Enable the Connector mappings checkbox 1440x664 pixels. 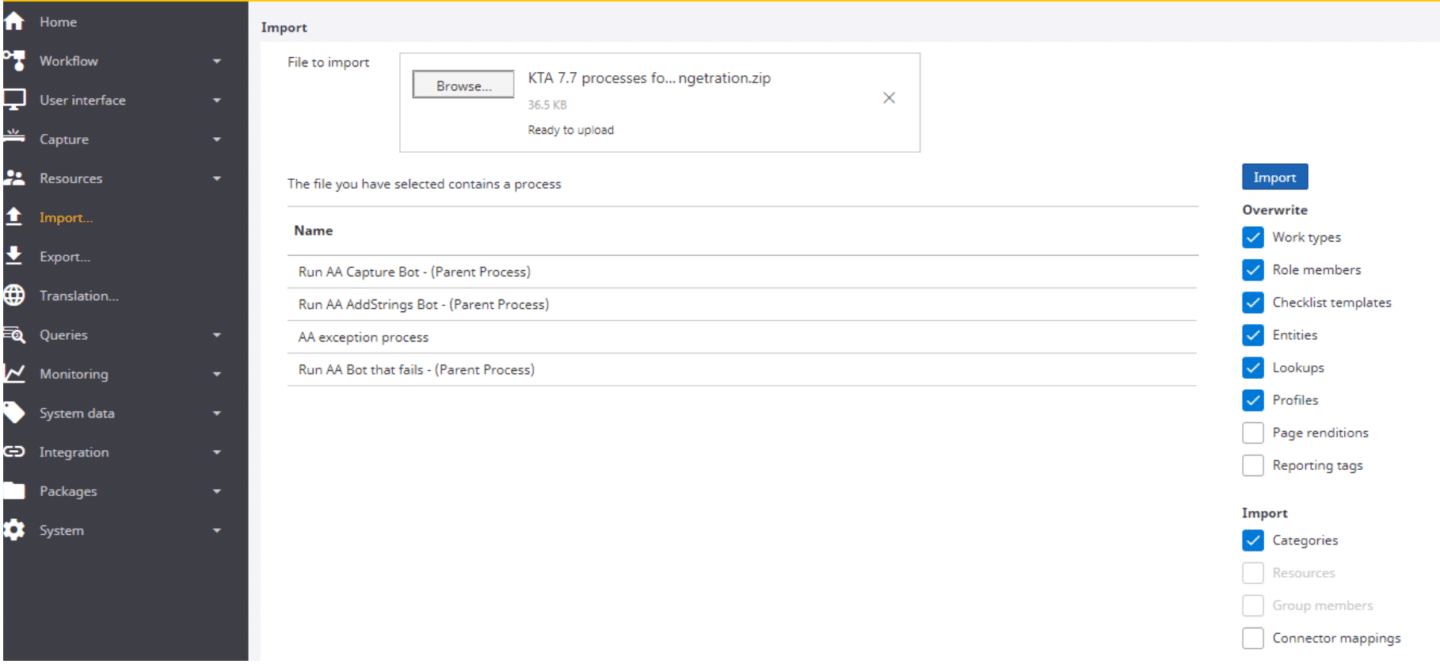coord(1252,638)
